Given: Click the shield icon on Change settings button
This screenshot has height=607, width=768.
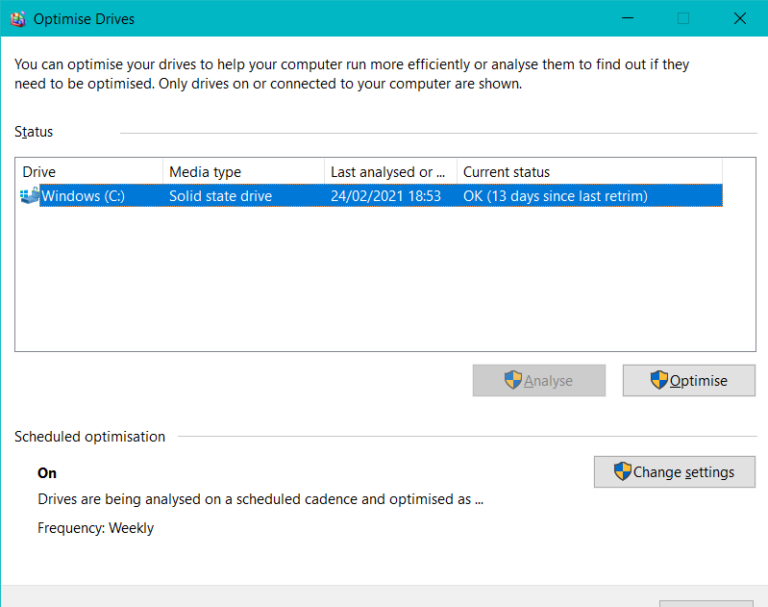Looking at the screenshot, I should [622, 472].
